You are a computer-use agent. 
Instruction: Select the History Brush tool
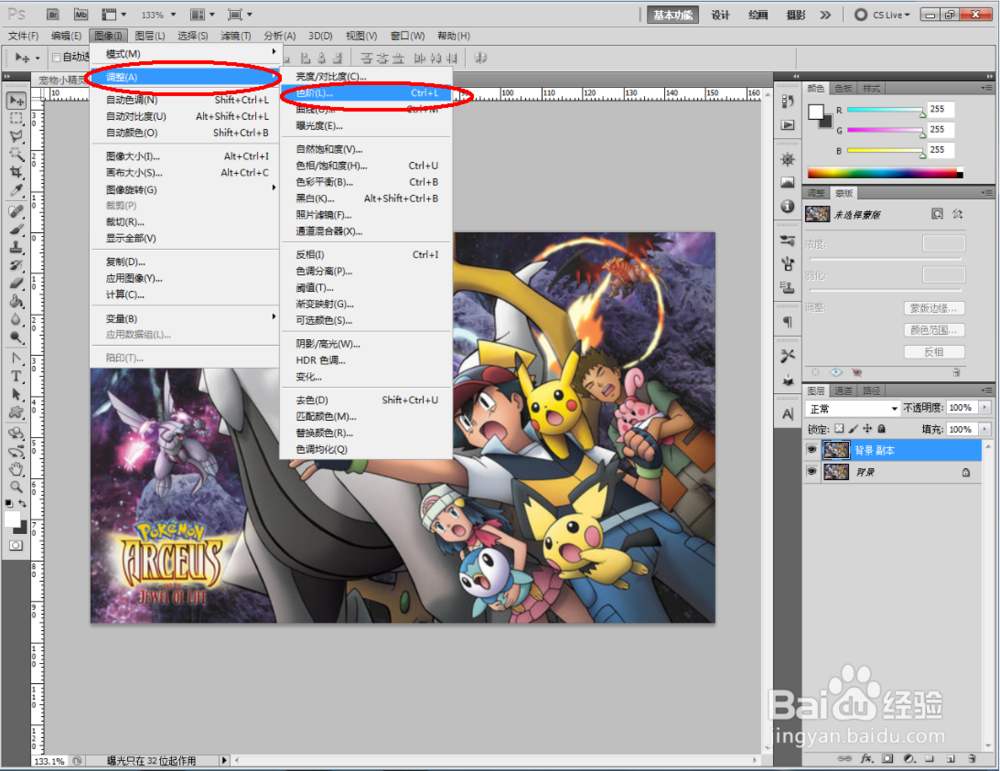(16, 265)
